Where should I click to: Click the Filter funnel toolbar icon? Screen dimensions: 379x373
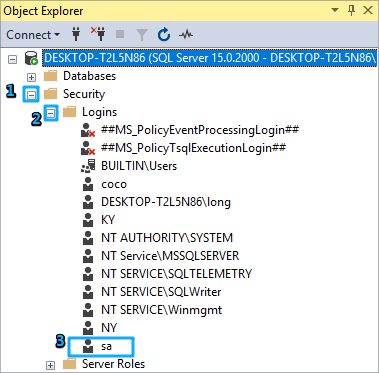[142, 35]
